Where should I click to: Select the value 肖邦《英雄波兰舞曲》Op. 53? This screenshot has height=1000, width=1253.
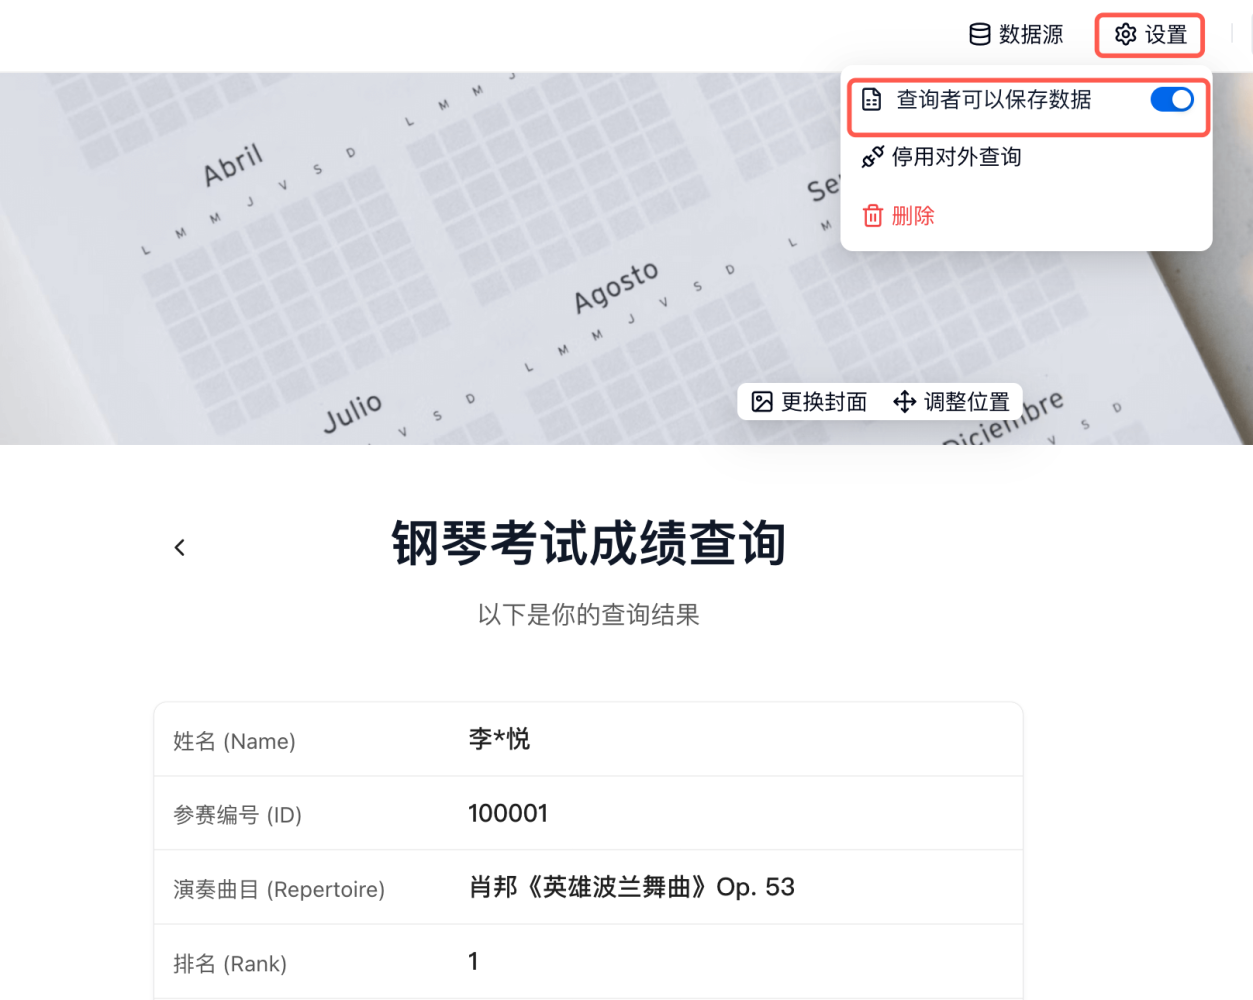coord(631,887)
